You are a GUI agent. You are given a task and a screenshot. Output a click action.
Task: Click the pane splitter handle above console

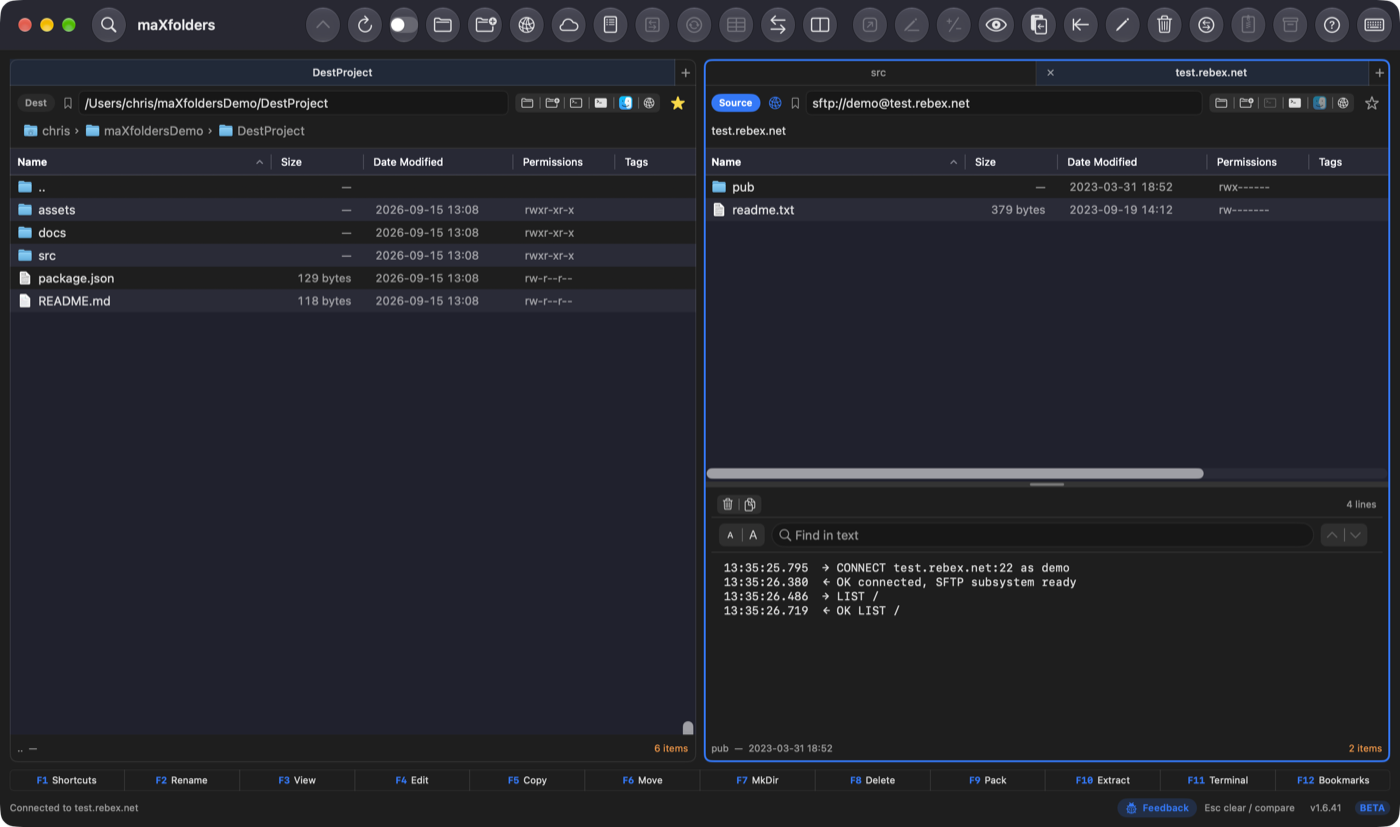[x=1047, y=485]
